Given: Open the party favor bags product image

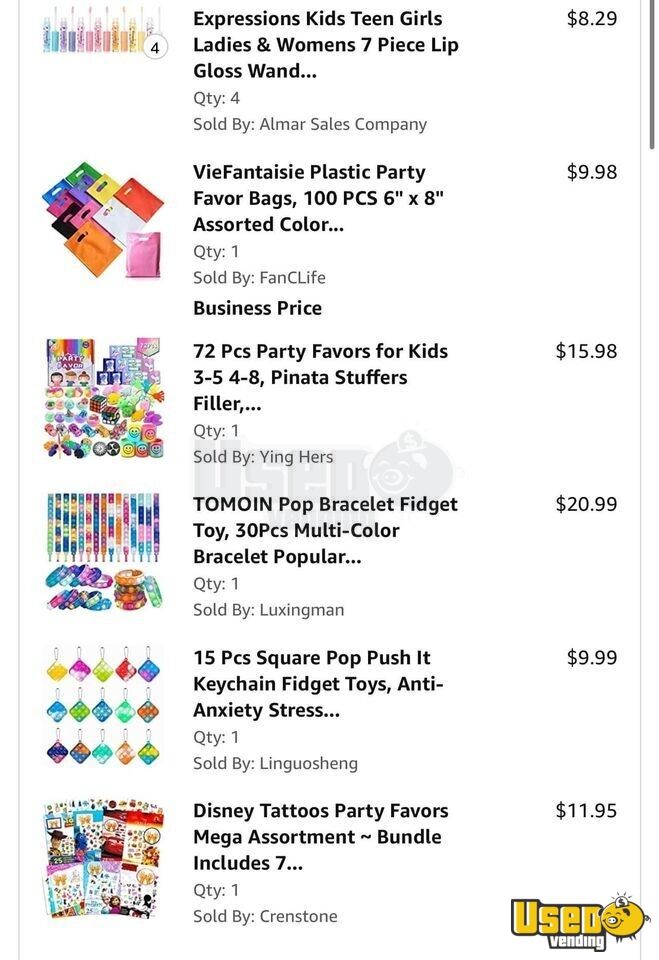Looking at the screenshot, I should (x=103, y=219).
